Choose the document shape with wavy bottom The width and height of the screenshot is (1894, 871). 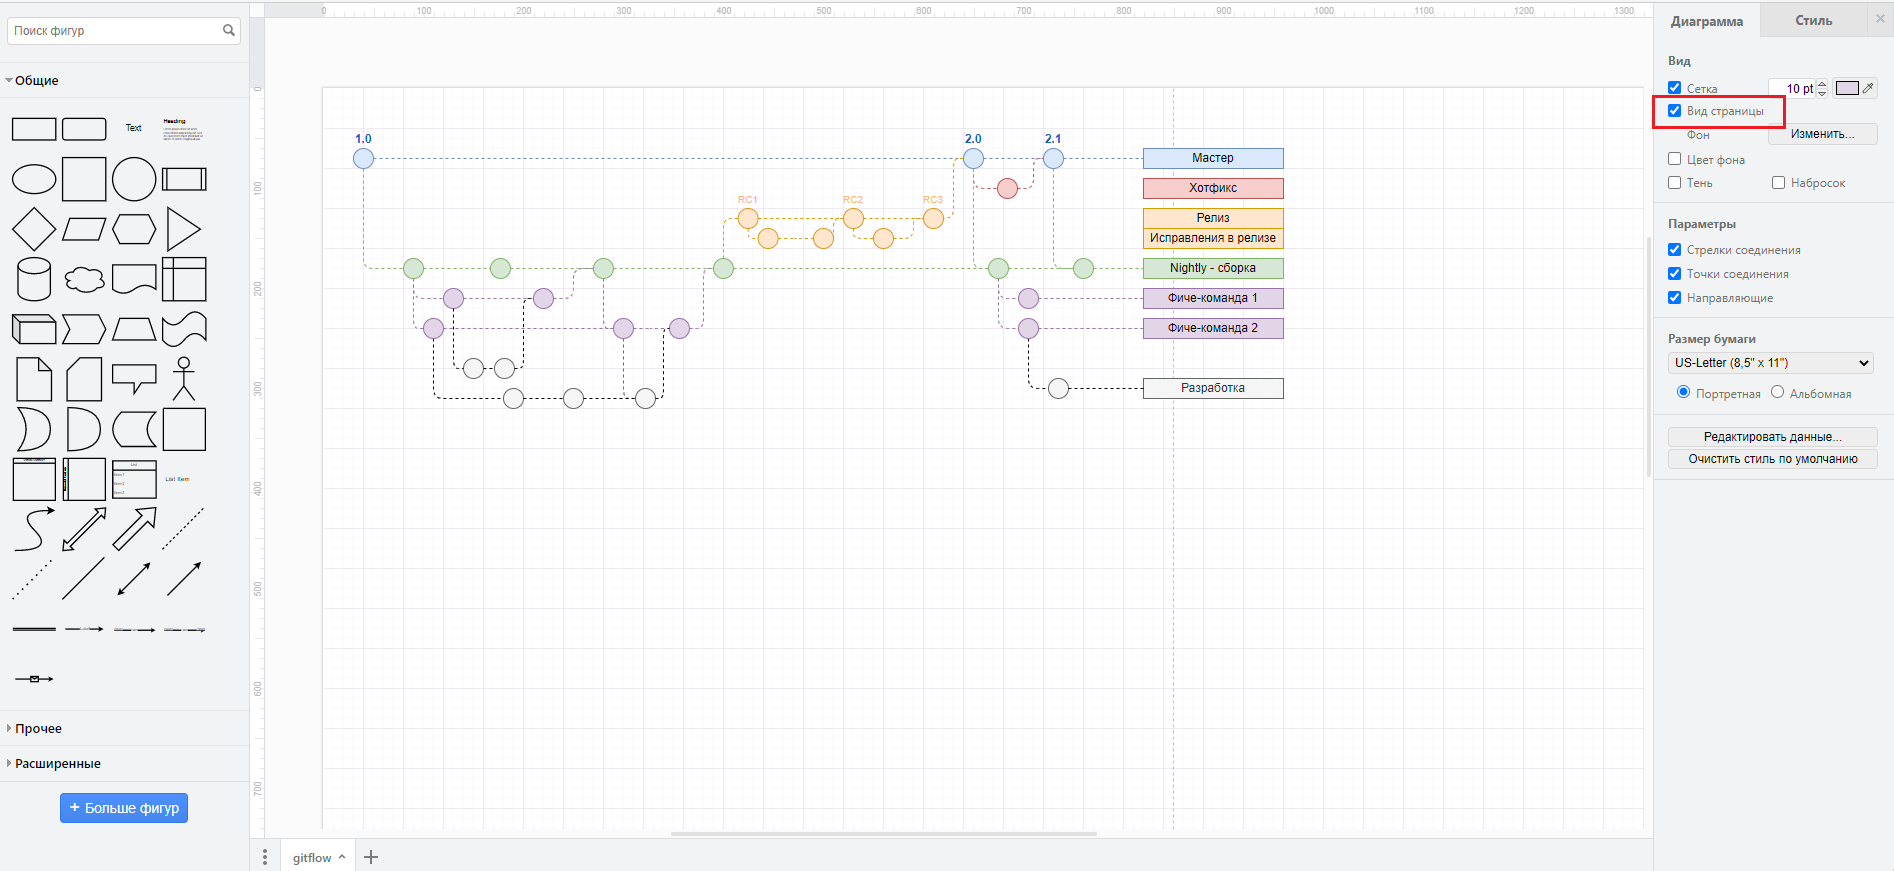click(134, 279)
